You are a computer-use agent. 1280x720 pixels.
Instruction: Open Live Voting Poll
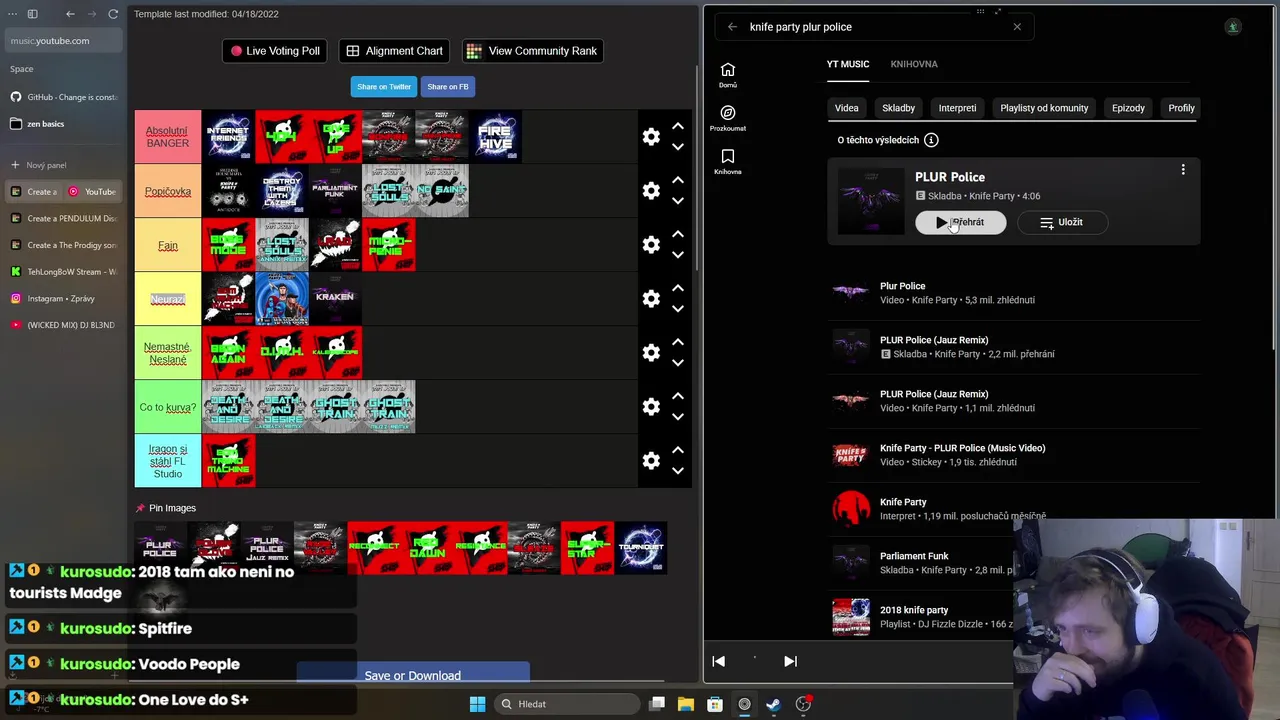(x=275, y=51)
